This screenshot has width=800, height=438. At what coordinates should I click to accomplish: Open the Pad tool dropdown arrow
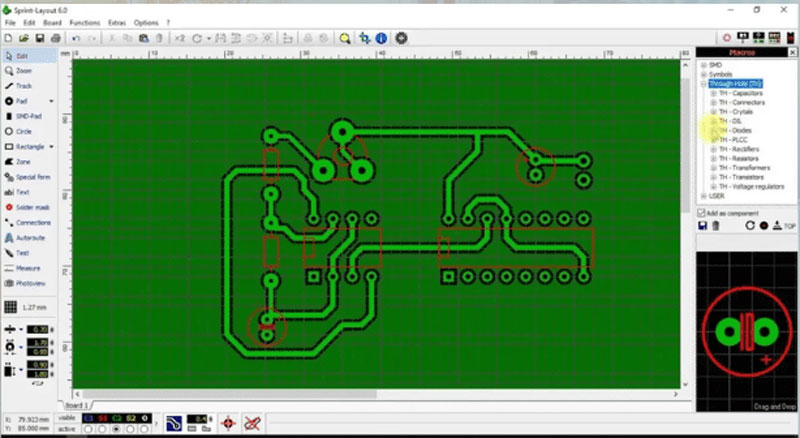[x=51, y=101]
